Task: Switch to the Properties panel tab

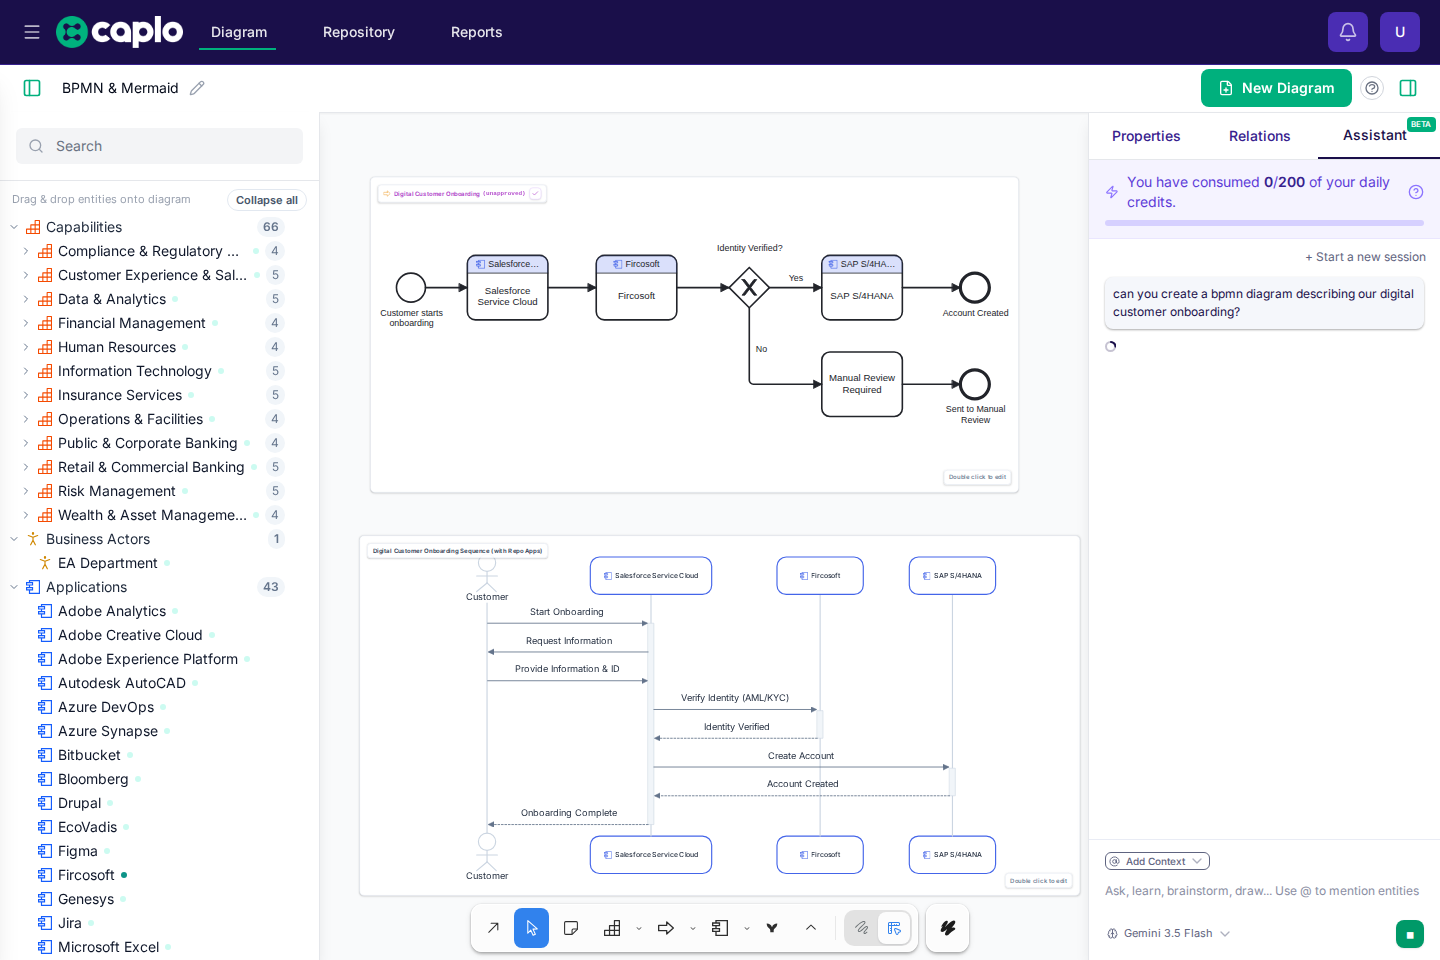Action: click(x=1146, y=136)
